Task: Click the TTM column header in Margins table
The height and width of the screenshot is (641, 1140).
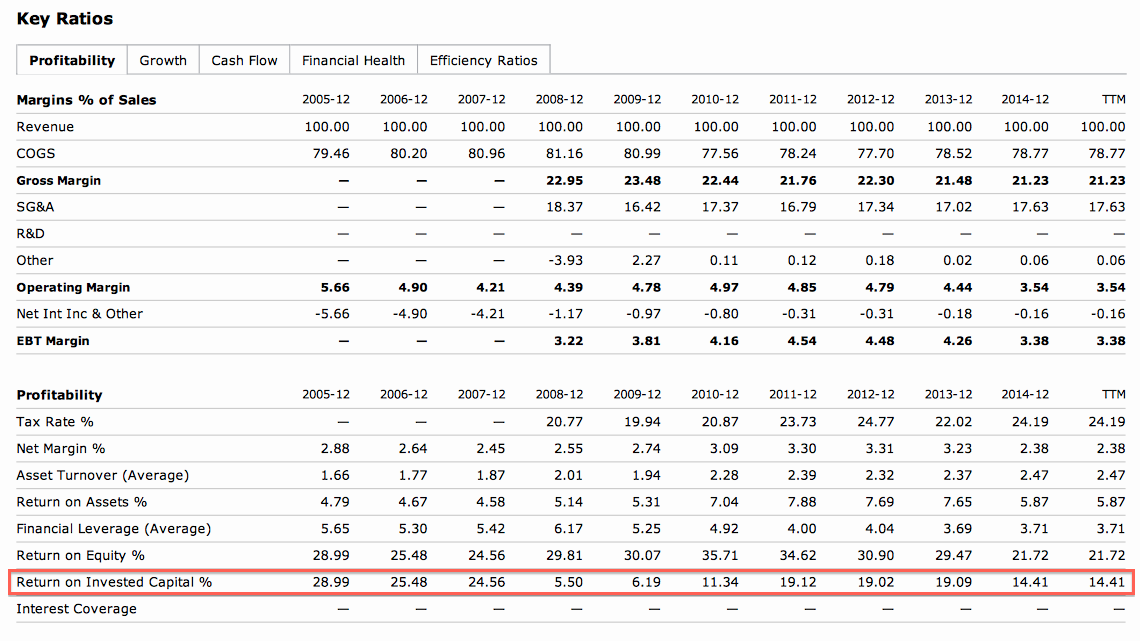Action: pos(1112,100)
